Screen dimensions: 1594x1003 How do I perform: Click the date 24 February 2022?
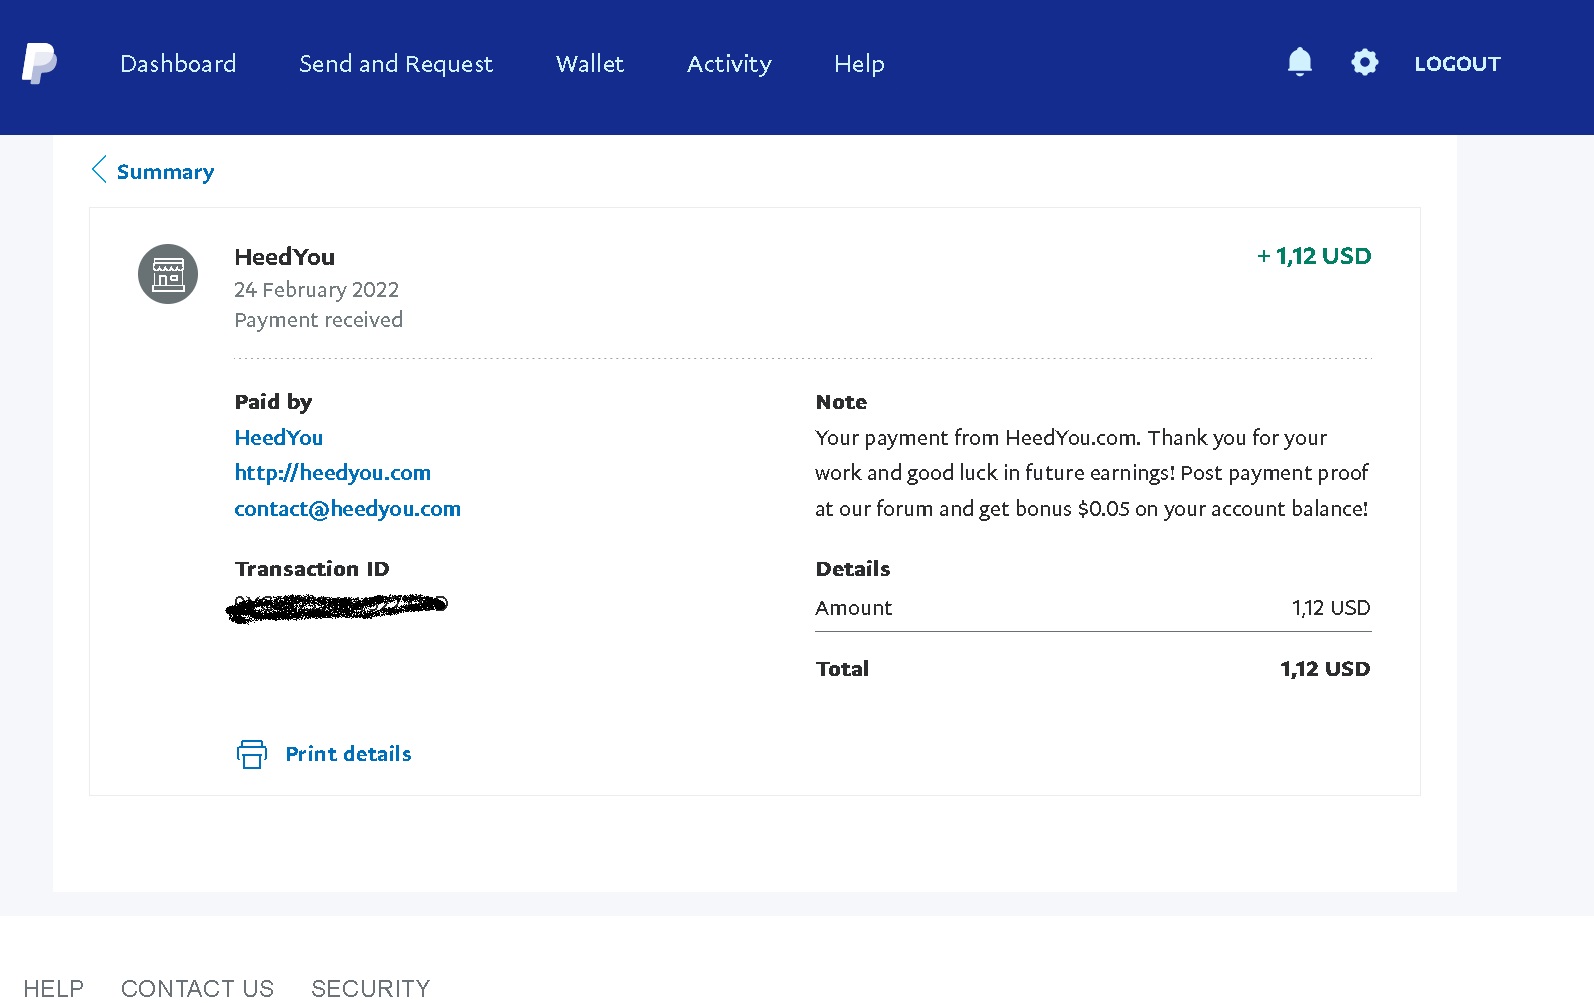pyautogui.click(x=316, y=290)
